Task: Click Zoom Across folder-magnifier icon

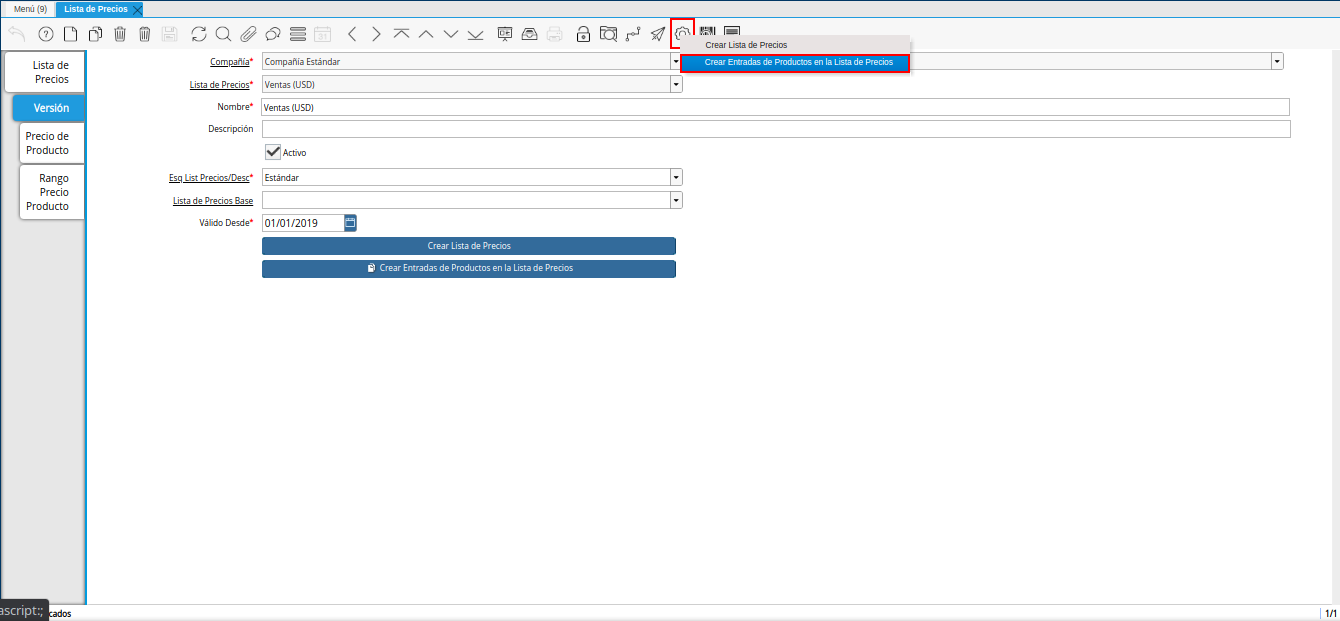Action: point(608,34)
